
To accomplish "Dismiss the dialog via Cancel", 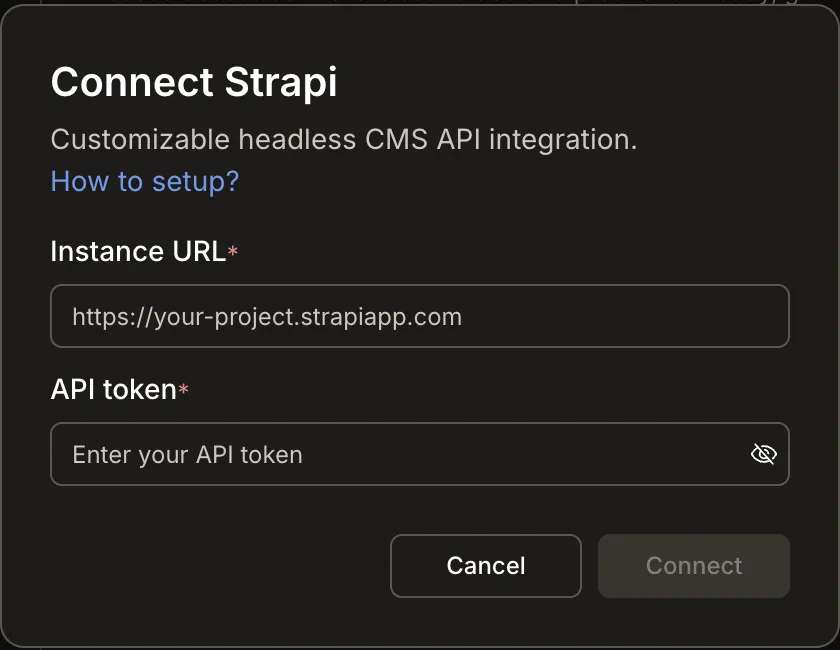I will coord(485,566).
